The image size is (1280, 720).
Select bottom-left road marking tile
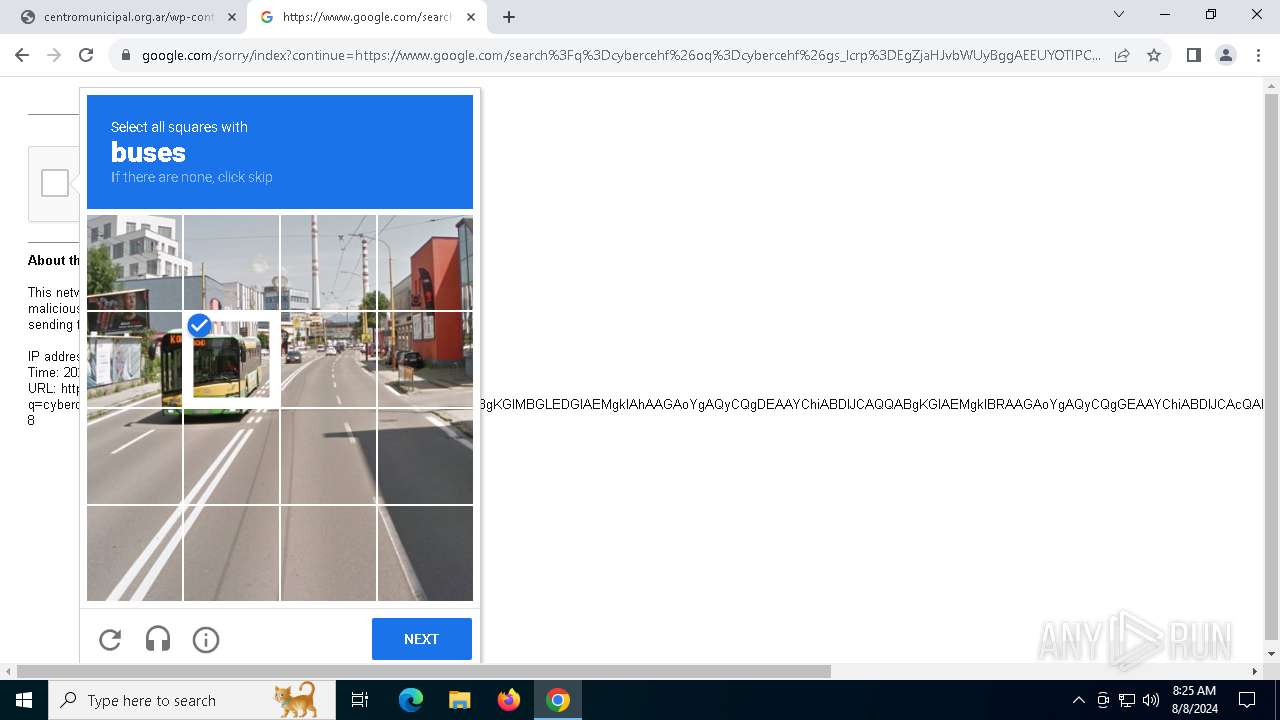coord(134,553)
